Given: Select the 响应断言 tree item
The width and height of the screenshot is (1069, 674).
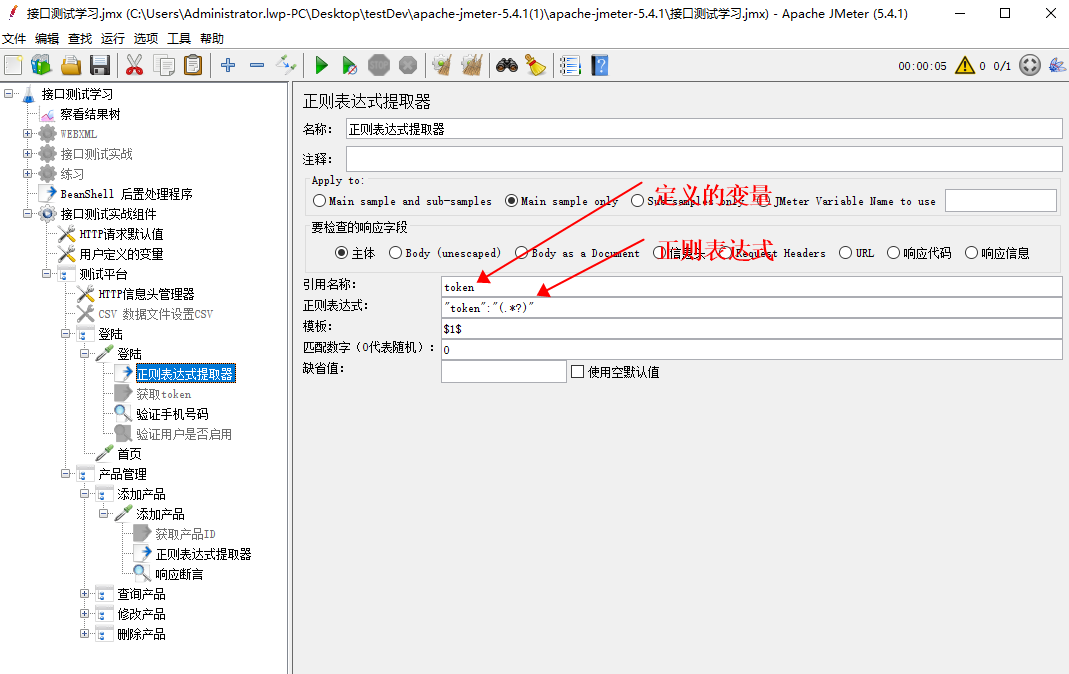Looking at the screenshot, I should [x=179, y=574].
